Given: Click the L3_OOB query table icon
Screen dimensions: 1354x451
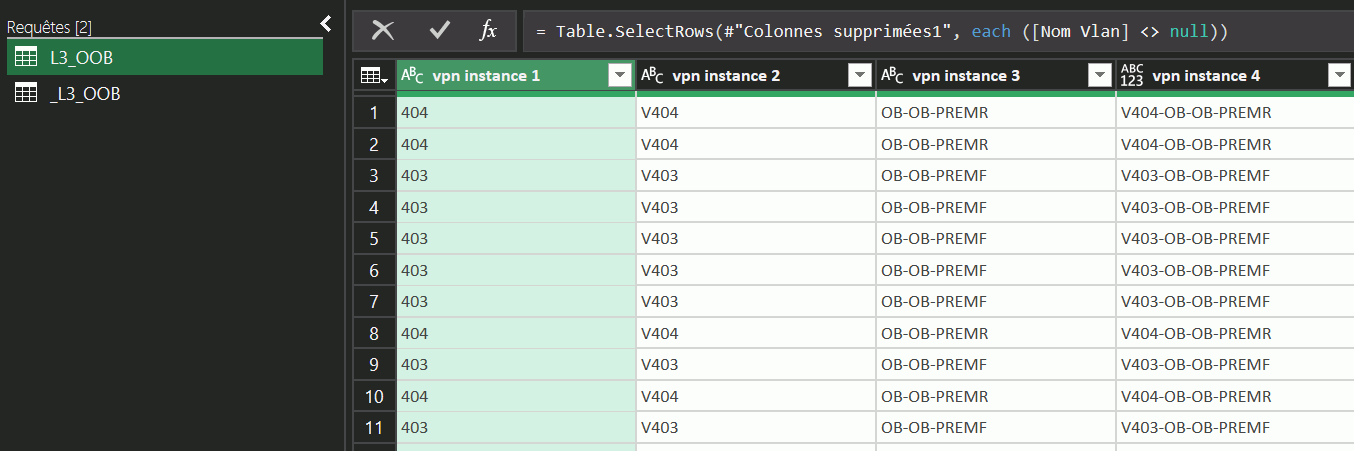Looking at the screenshot, I should 27,58.
